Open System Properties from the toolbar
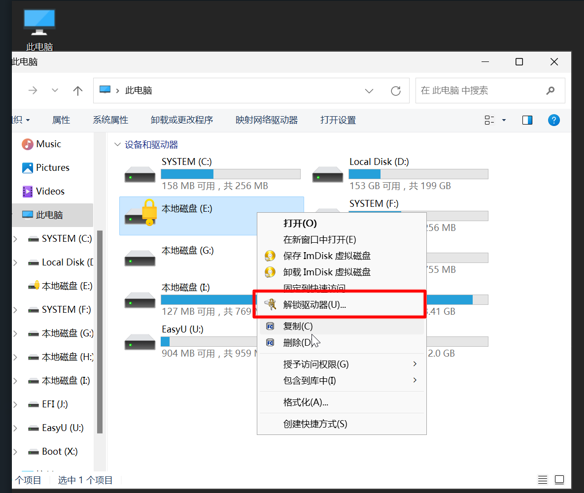The width and height of the screenshot is (584, 493). pos(110,120)
